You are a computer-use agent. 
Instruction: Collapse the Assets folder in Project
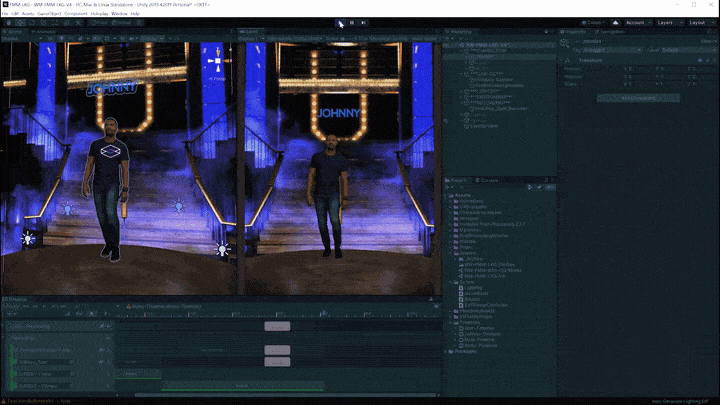(447, 195)
